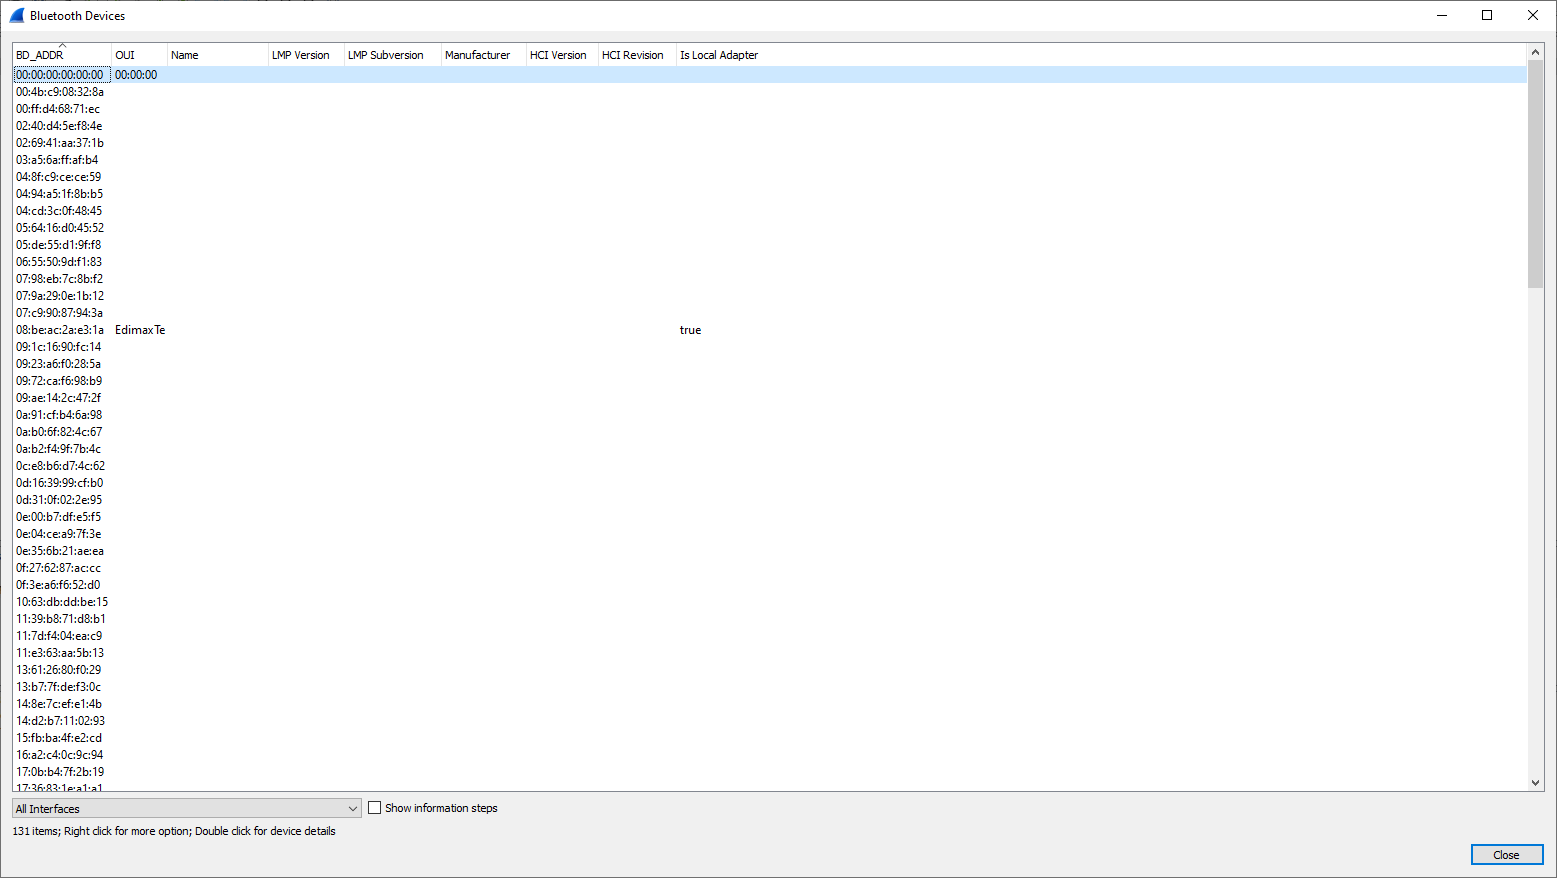Select device 0a:91:cf:b4:6a:98
This screenshot has width=1557, height=878.
pyautogui.click(x=58, y=415)
